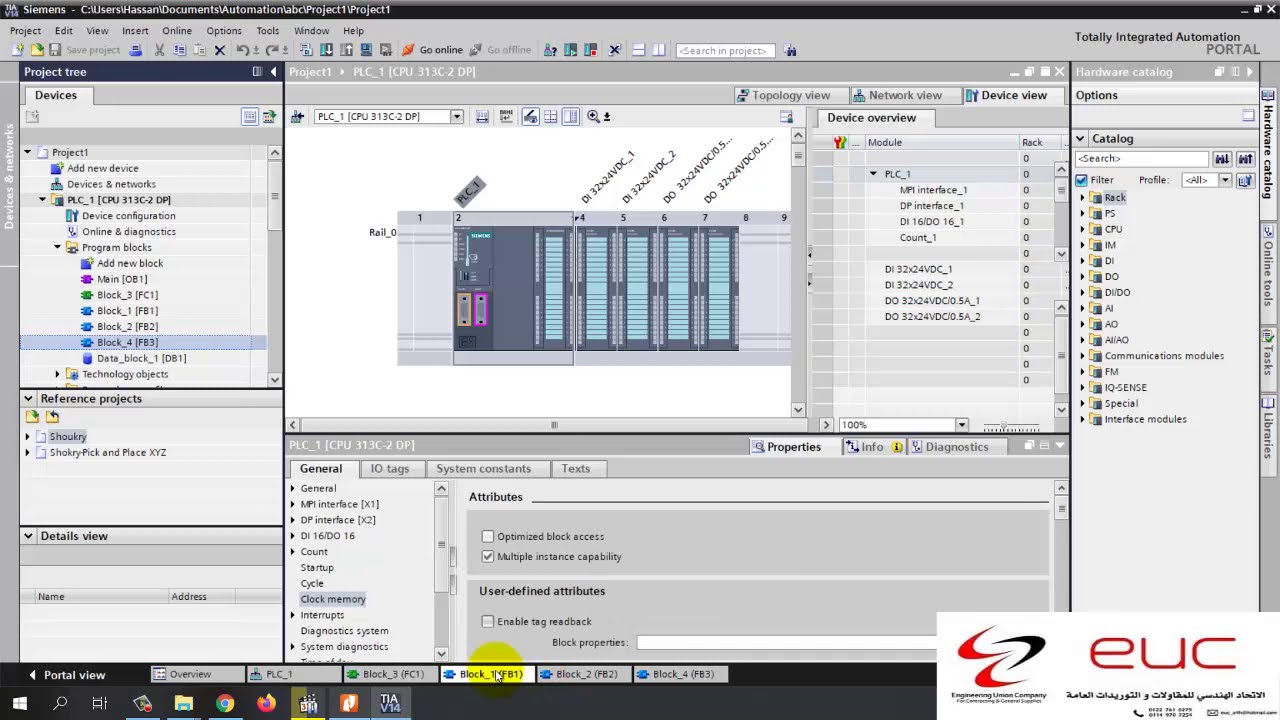Open Google Chrome from the taskbar

tap(225, 703)
